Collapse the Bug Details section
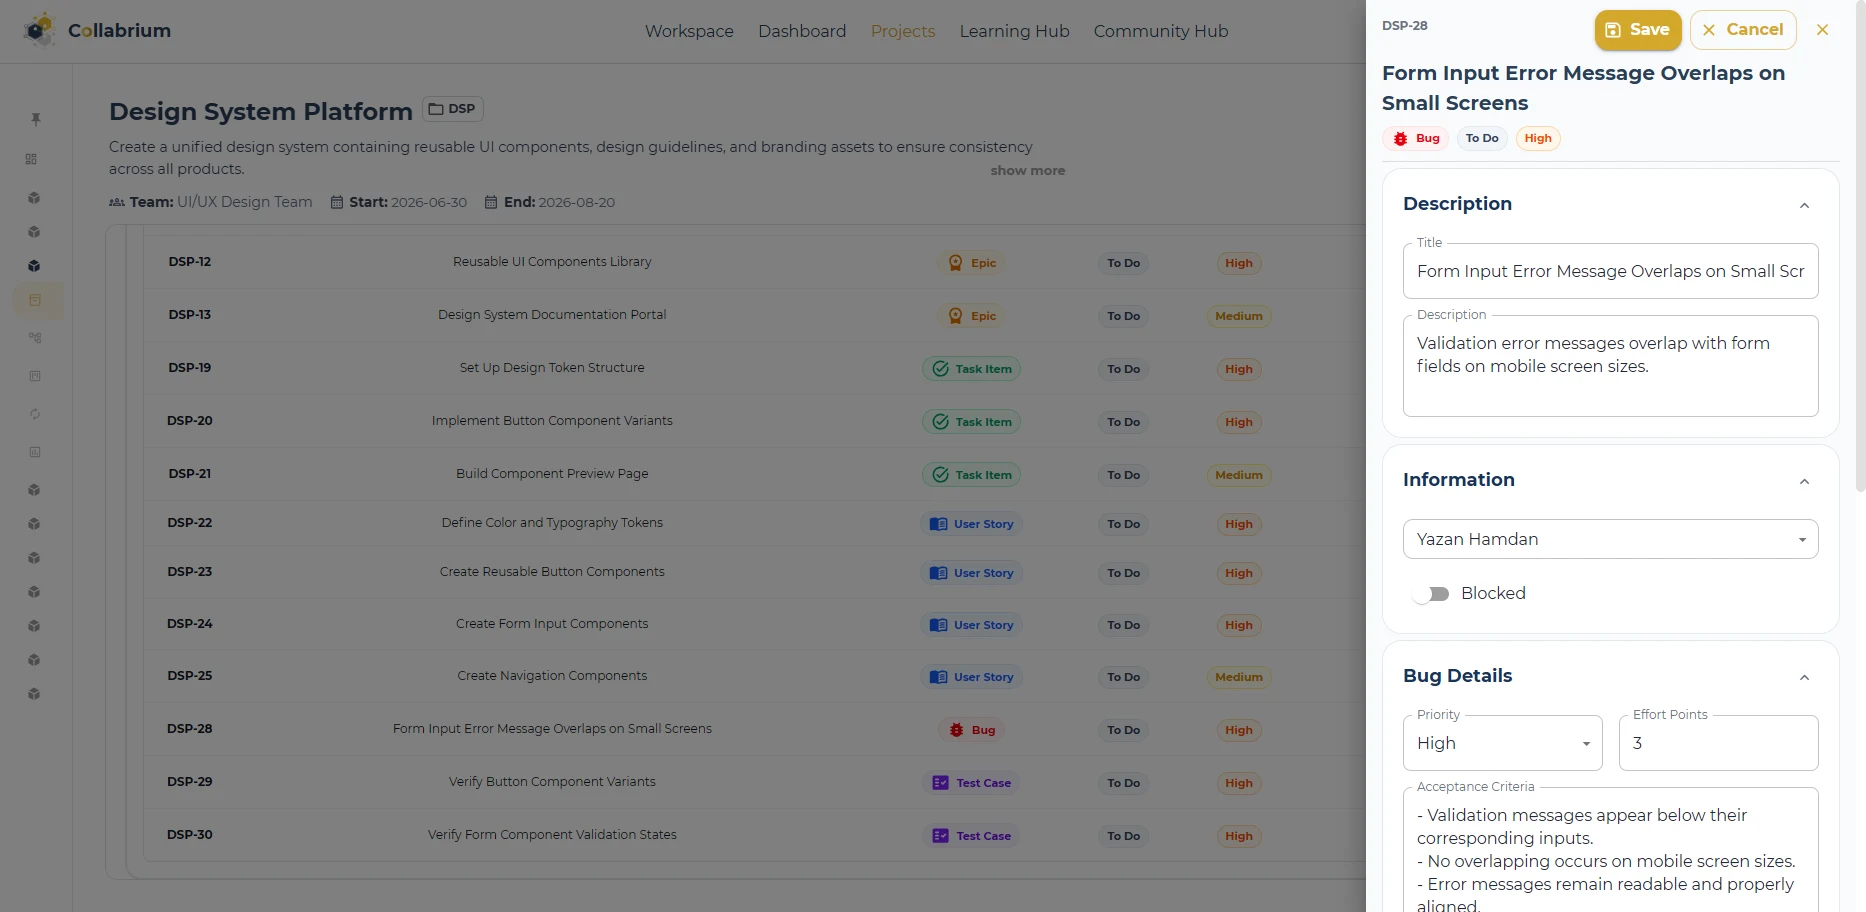Image resolution: width=1866 pixels, height=912 pixels. point(1805,677)
